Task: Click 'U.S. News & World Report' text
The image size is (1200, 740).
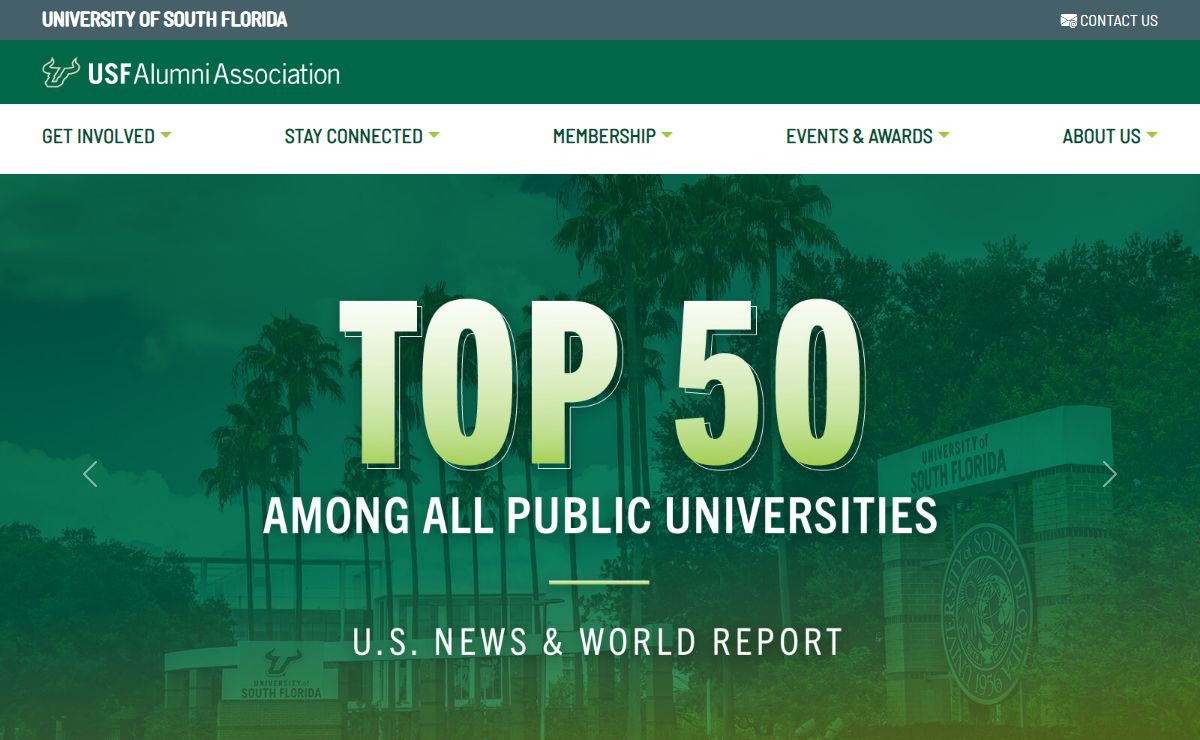Action: click(599, 642)
